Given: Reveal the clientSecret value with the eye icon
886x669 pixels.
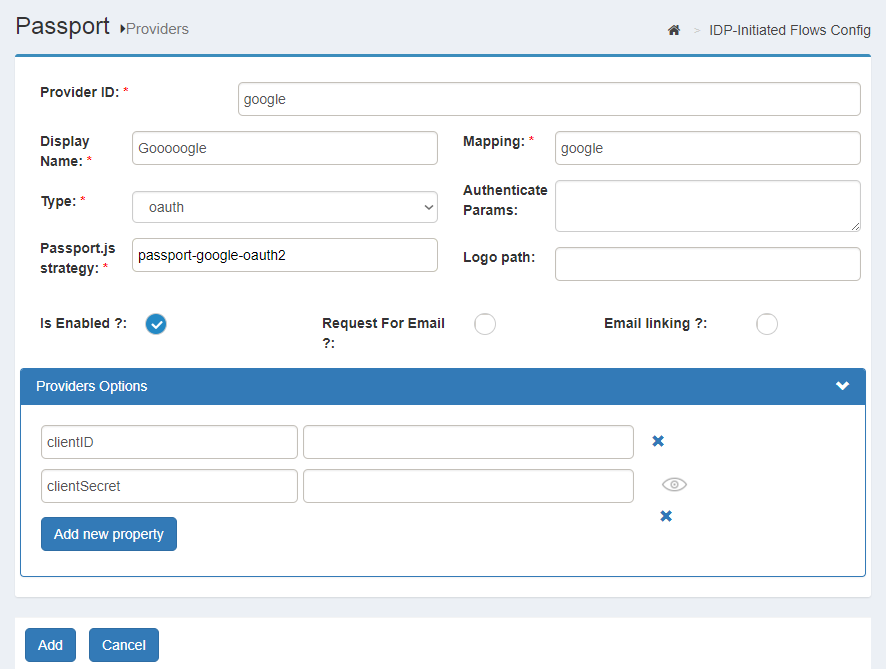Looking at the screenshot, I should point(674,484).
